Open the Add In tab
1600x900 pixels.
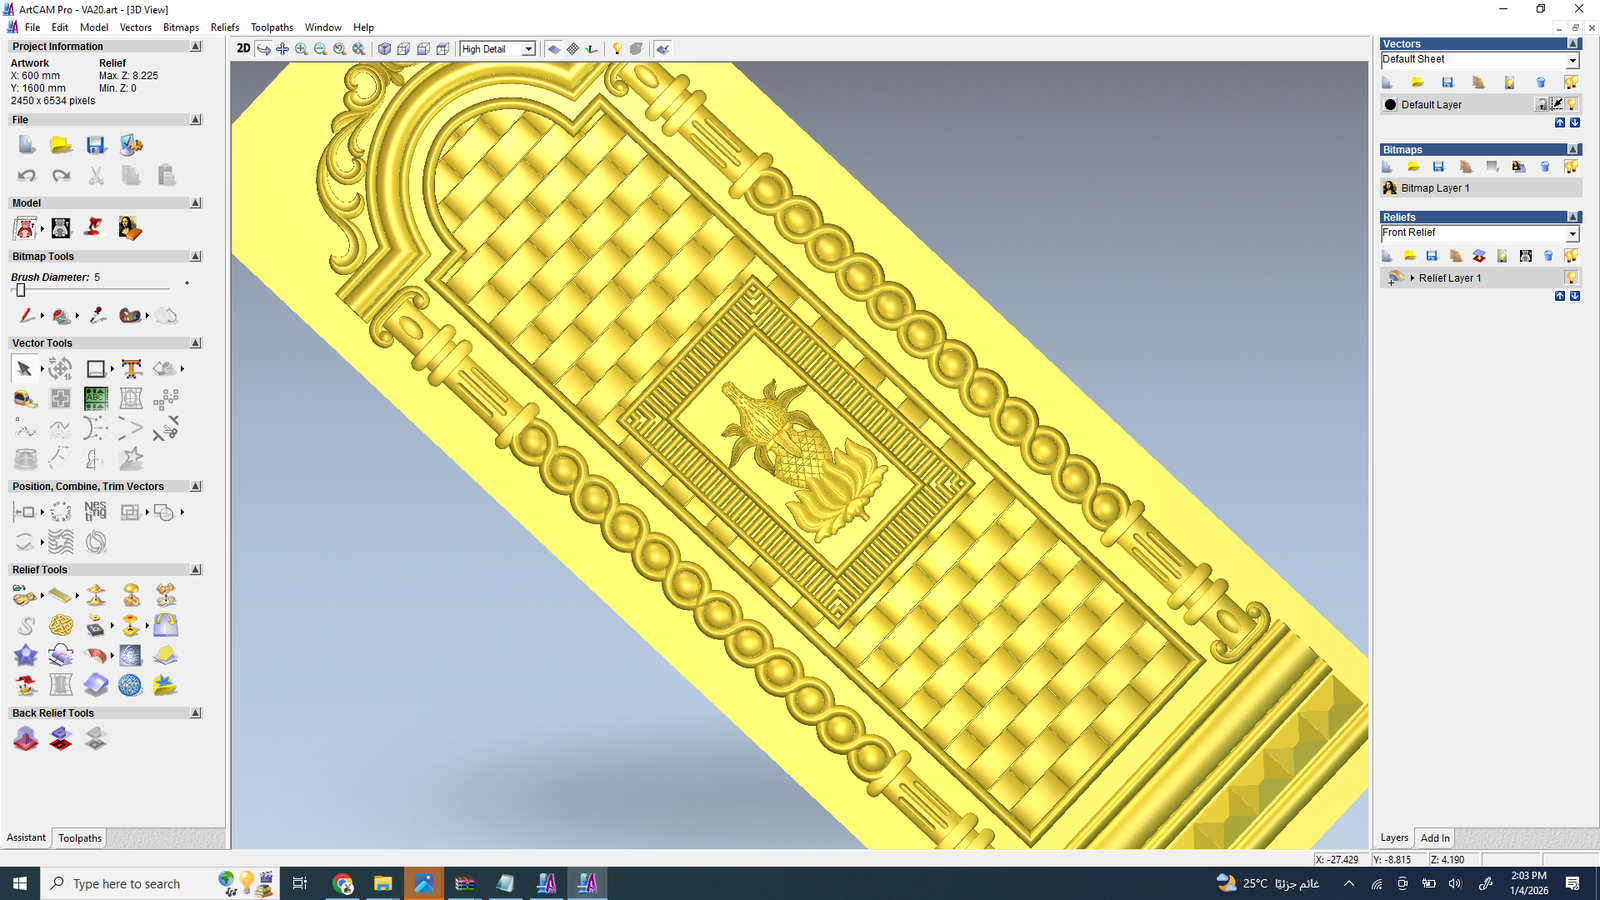tap(1435, 838)
